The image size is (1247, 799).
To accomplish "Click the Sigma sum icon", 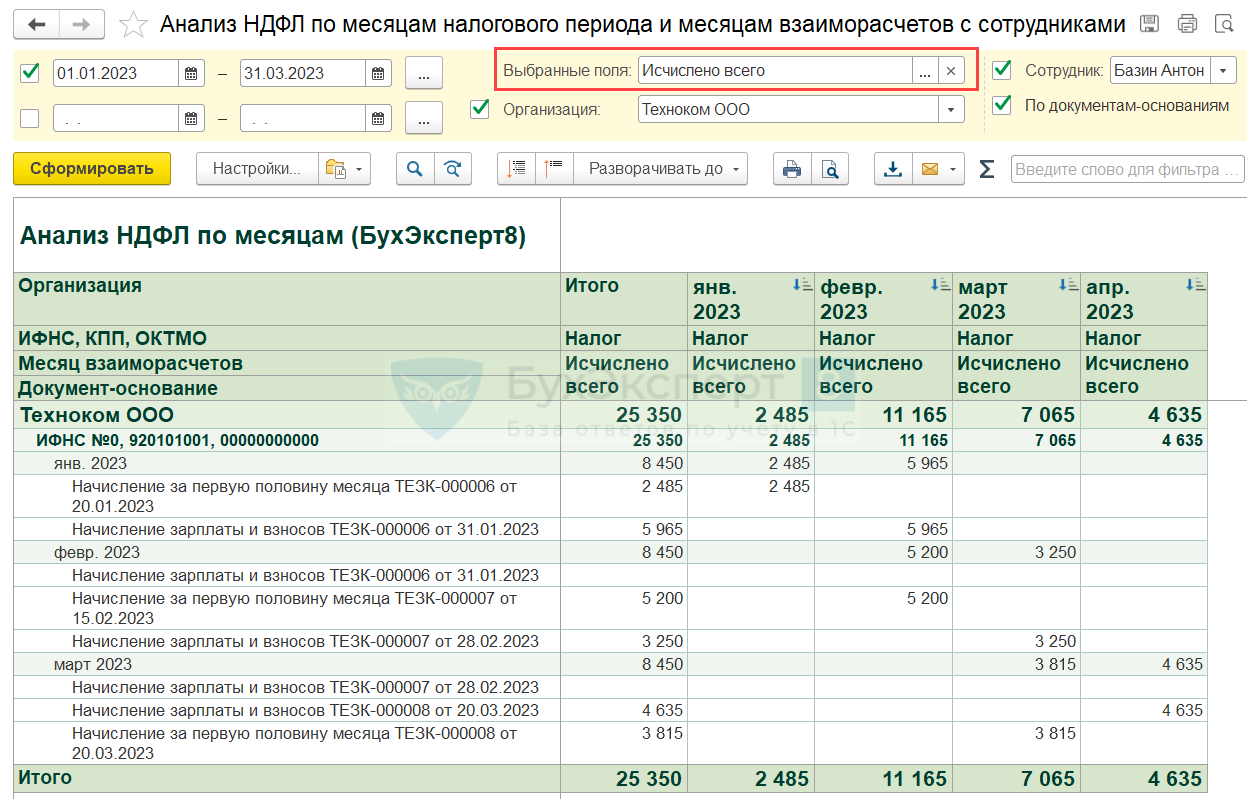I will [x=987, y=169].
